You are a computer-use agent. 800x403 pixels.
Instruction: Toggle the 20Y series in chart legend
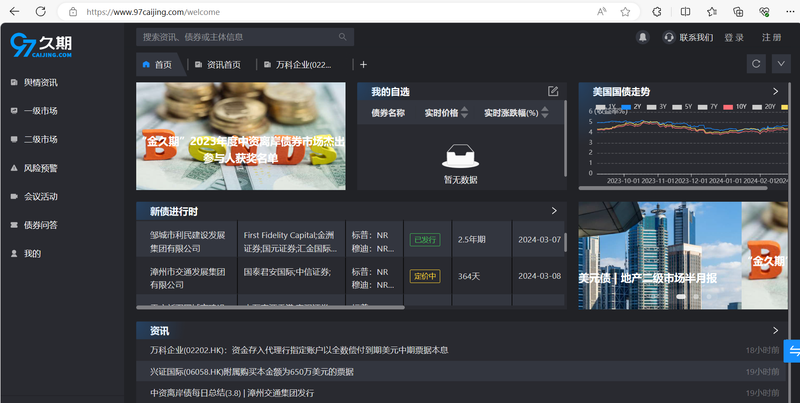point(763,107)
